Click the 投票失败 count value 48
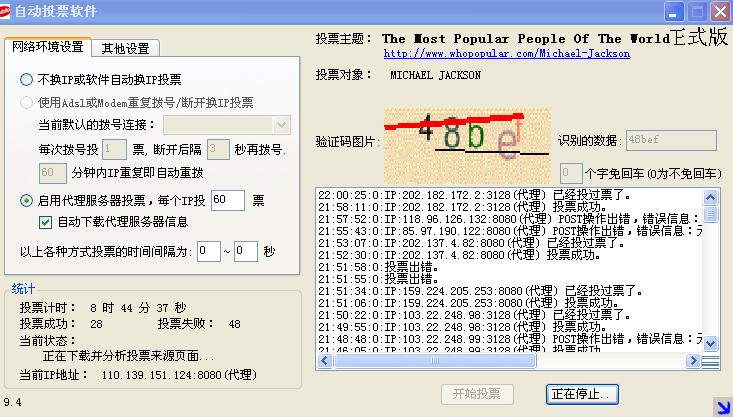 pyautogui.click(x=235, y=324)
